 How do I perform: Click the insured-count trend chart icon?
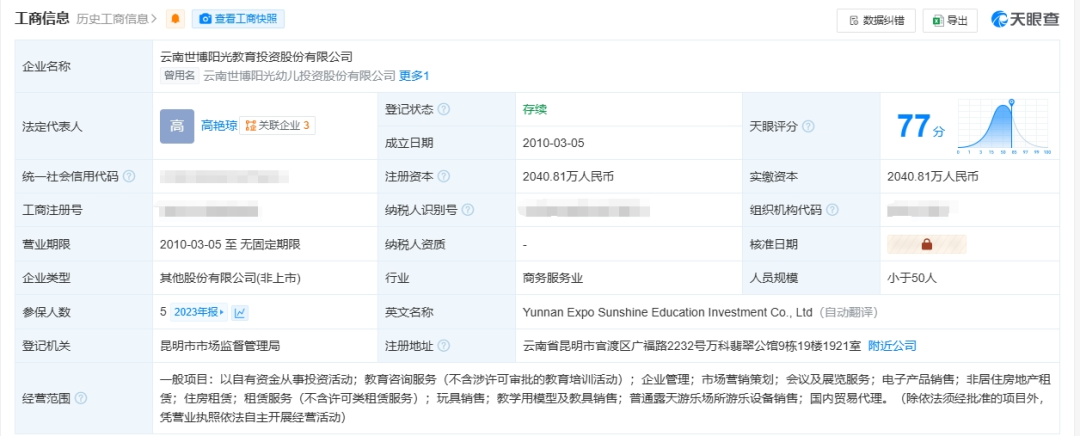[240, 313]
